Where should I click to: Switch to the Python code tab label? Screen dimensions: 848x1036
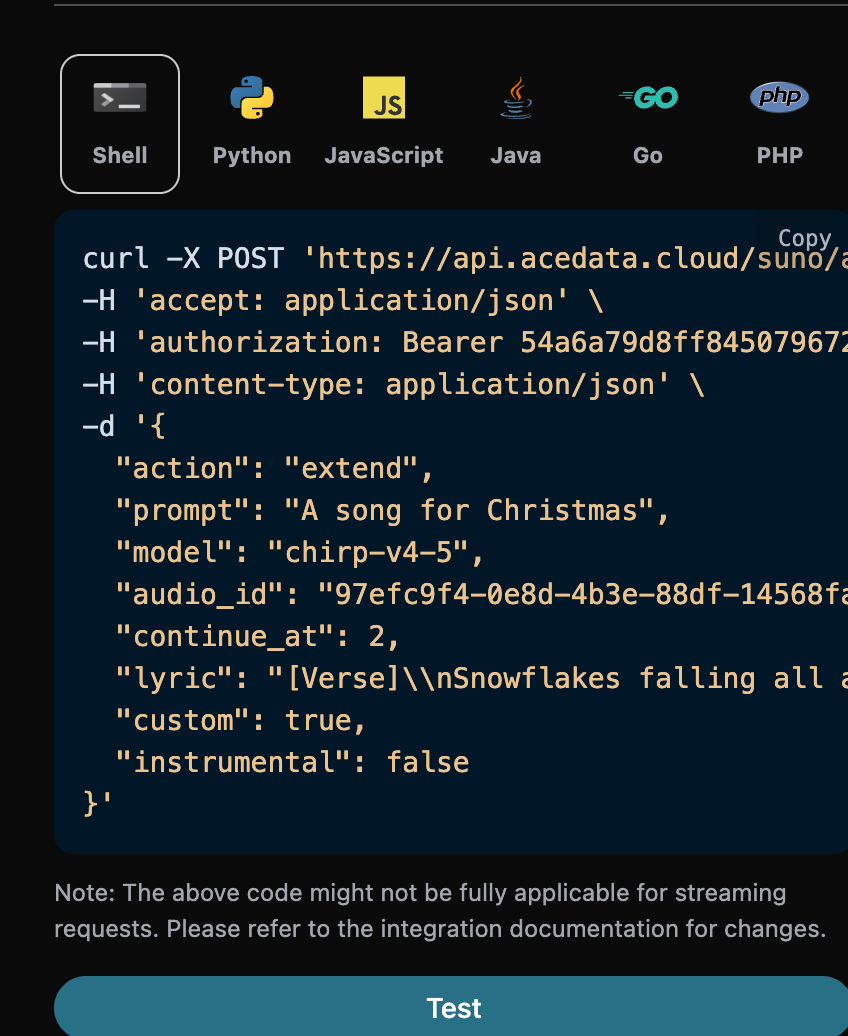pos(252,156)
